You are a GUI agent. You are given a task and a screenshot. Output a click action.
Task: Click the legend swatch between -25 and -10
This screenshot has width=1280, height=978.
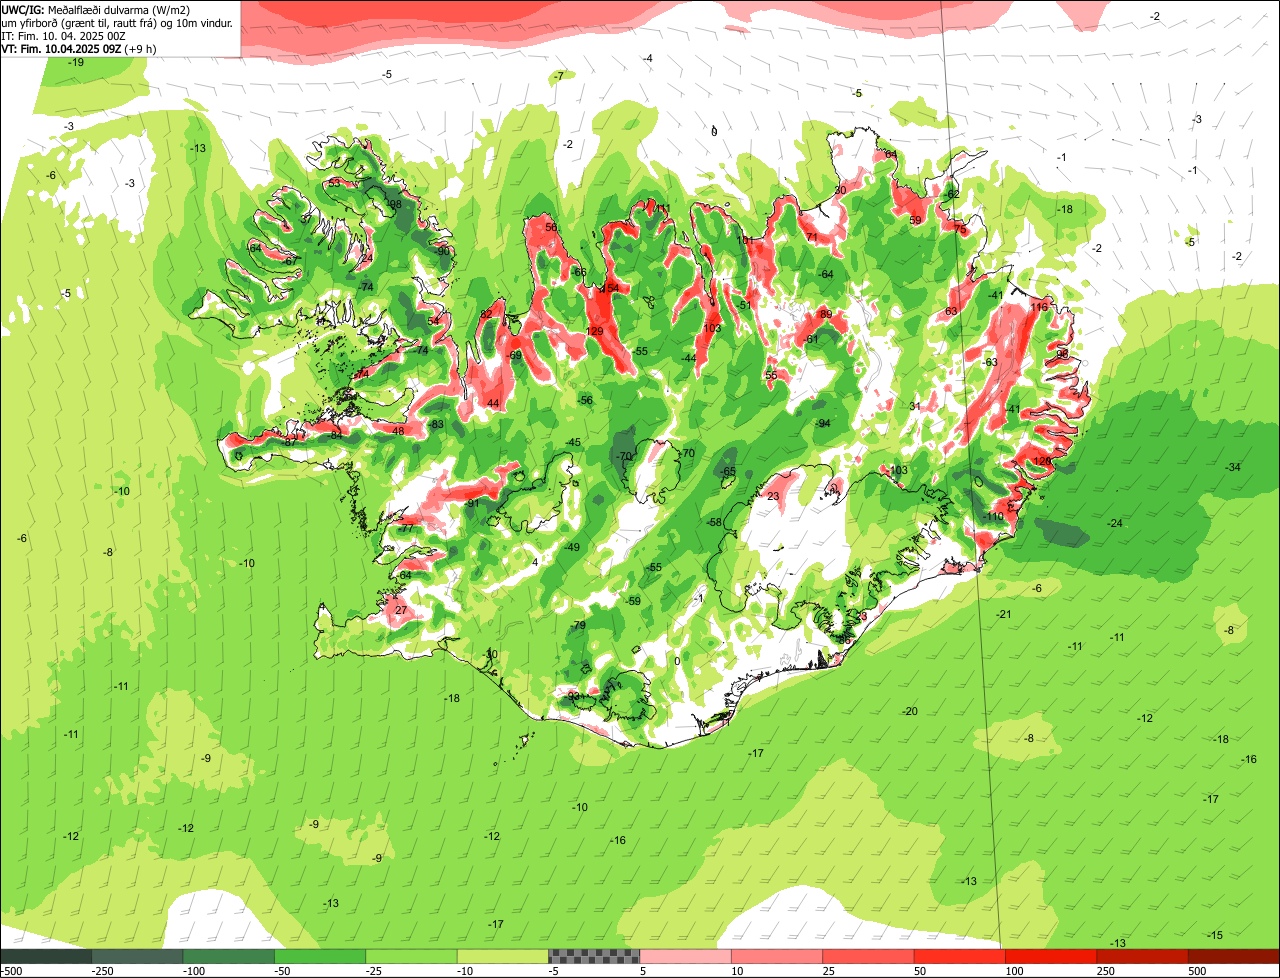[x=412, y=956]
